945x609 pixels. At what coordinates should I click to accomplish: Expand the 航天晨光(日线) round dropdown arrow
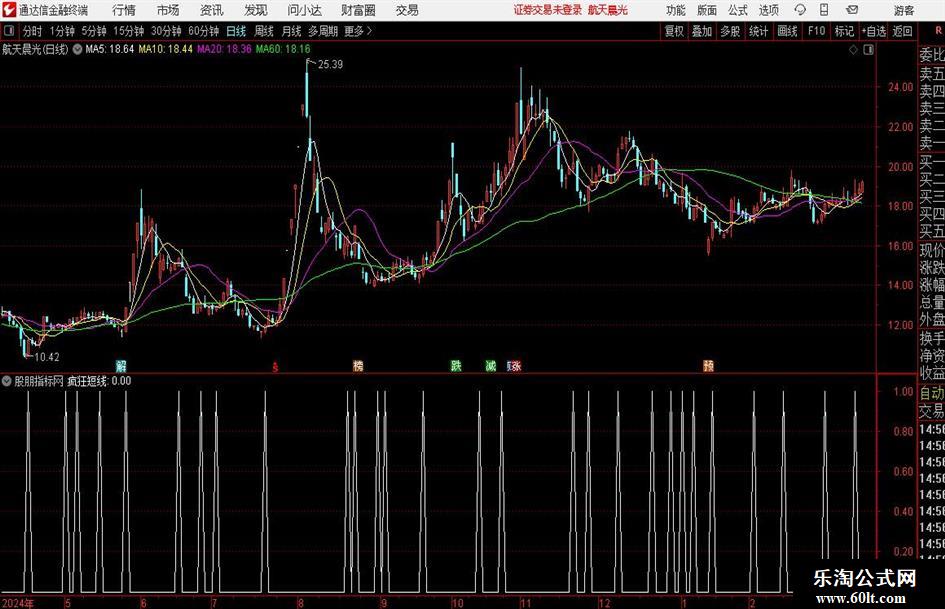[77, 50]
